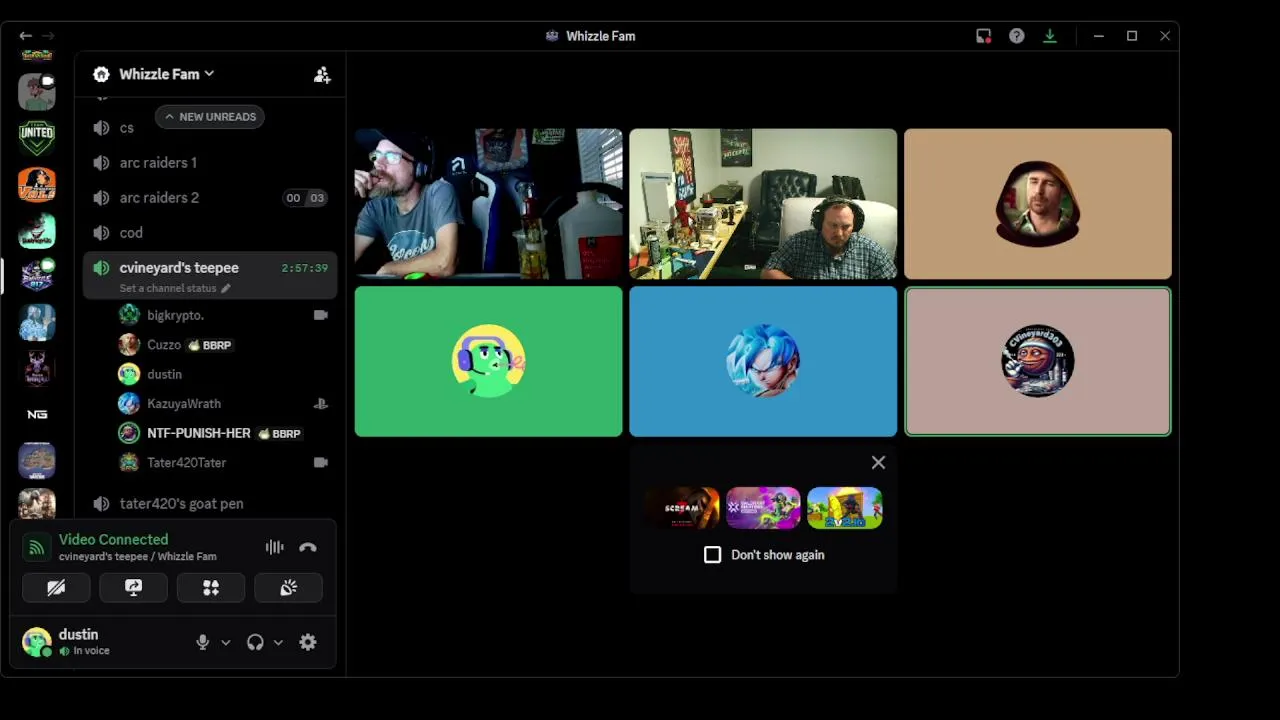Open the activities launcher button
This screenshot has width=1280, height=720.
pyautogui.click(x=211, y=588)
